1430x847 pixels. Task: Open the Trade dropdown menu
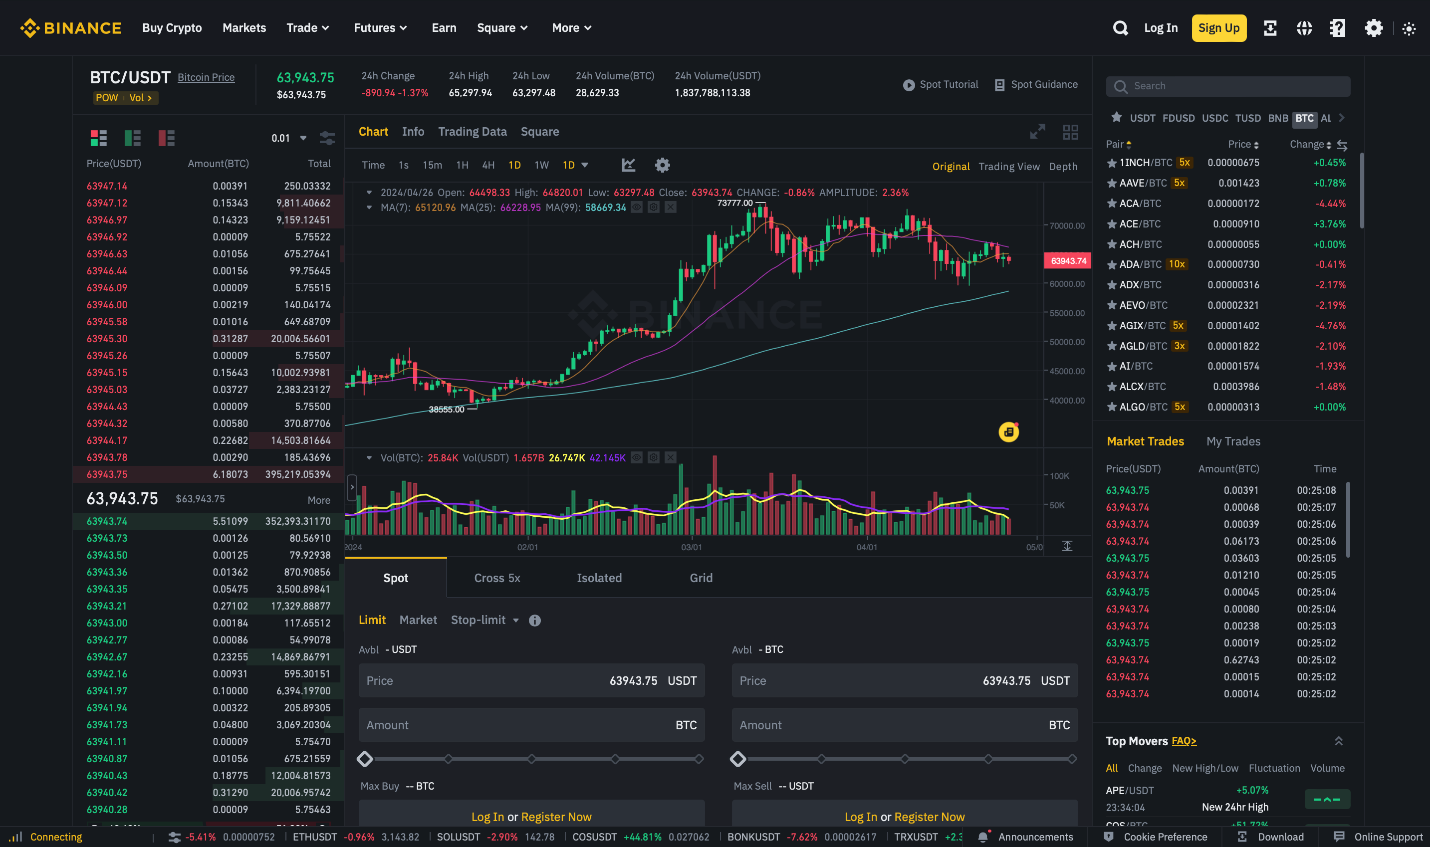coord(308,28)
